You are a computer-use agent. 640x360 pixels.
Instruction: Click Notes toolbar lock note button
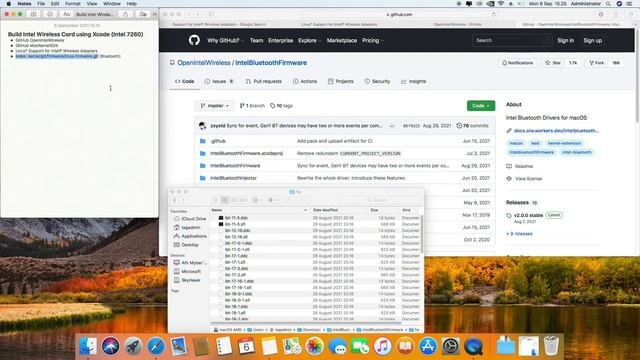(x=125, y=14)
